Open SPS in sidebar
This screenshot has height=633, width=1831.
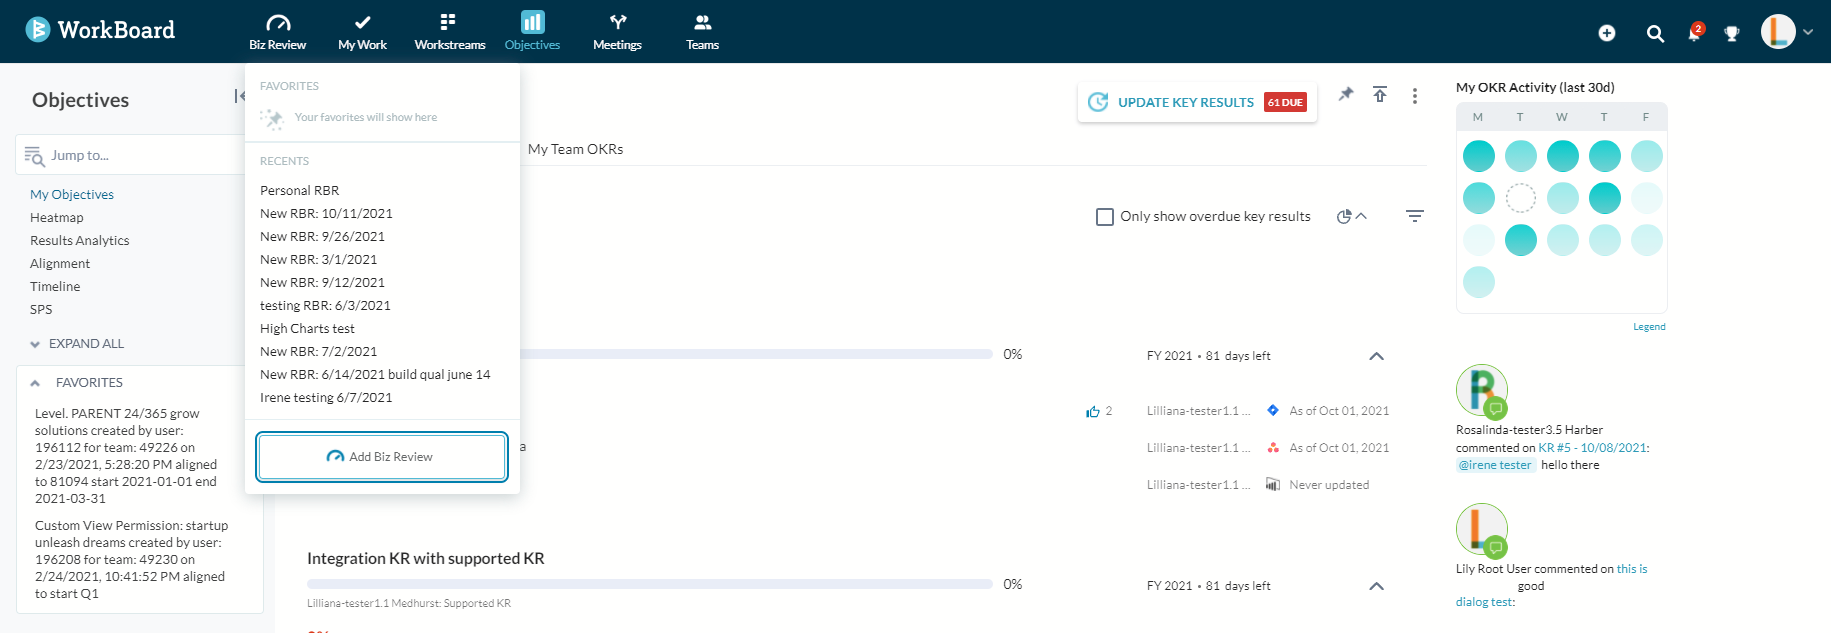pyautogui.click(x=41, y=309)
